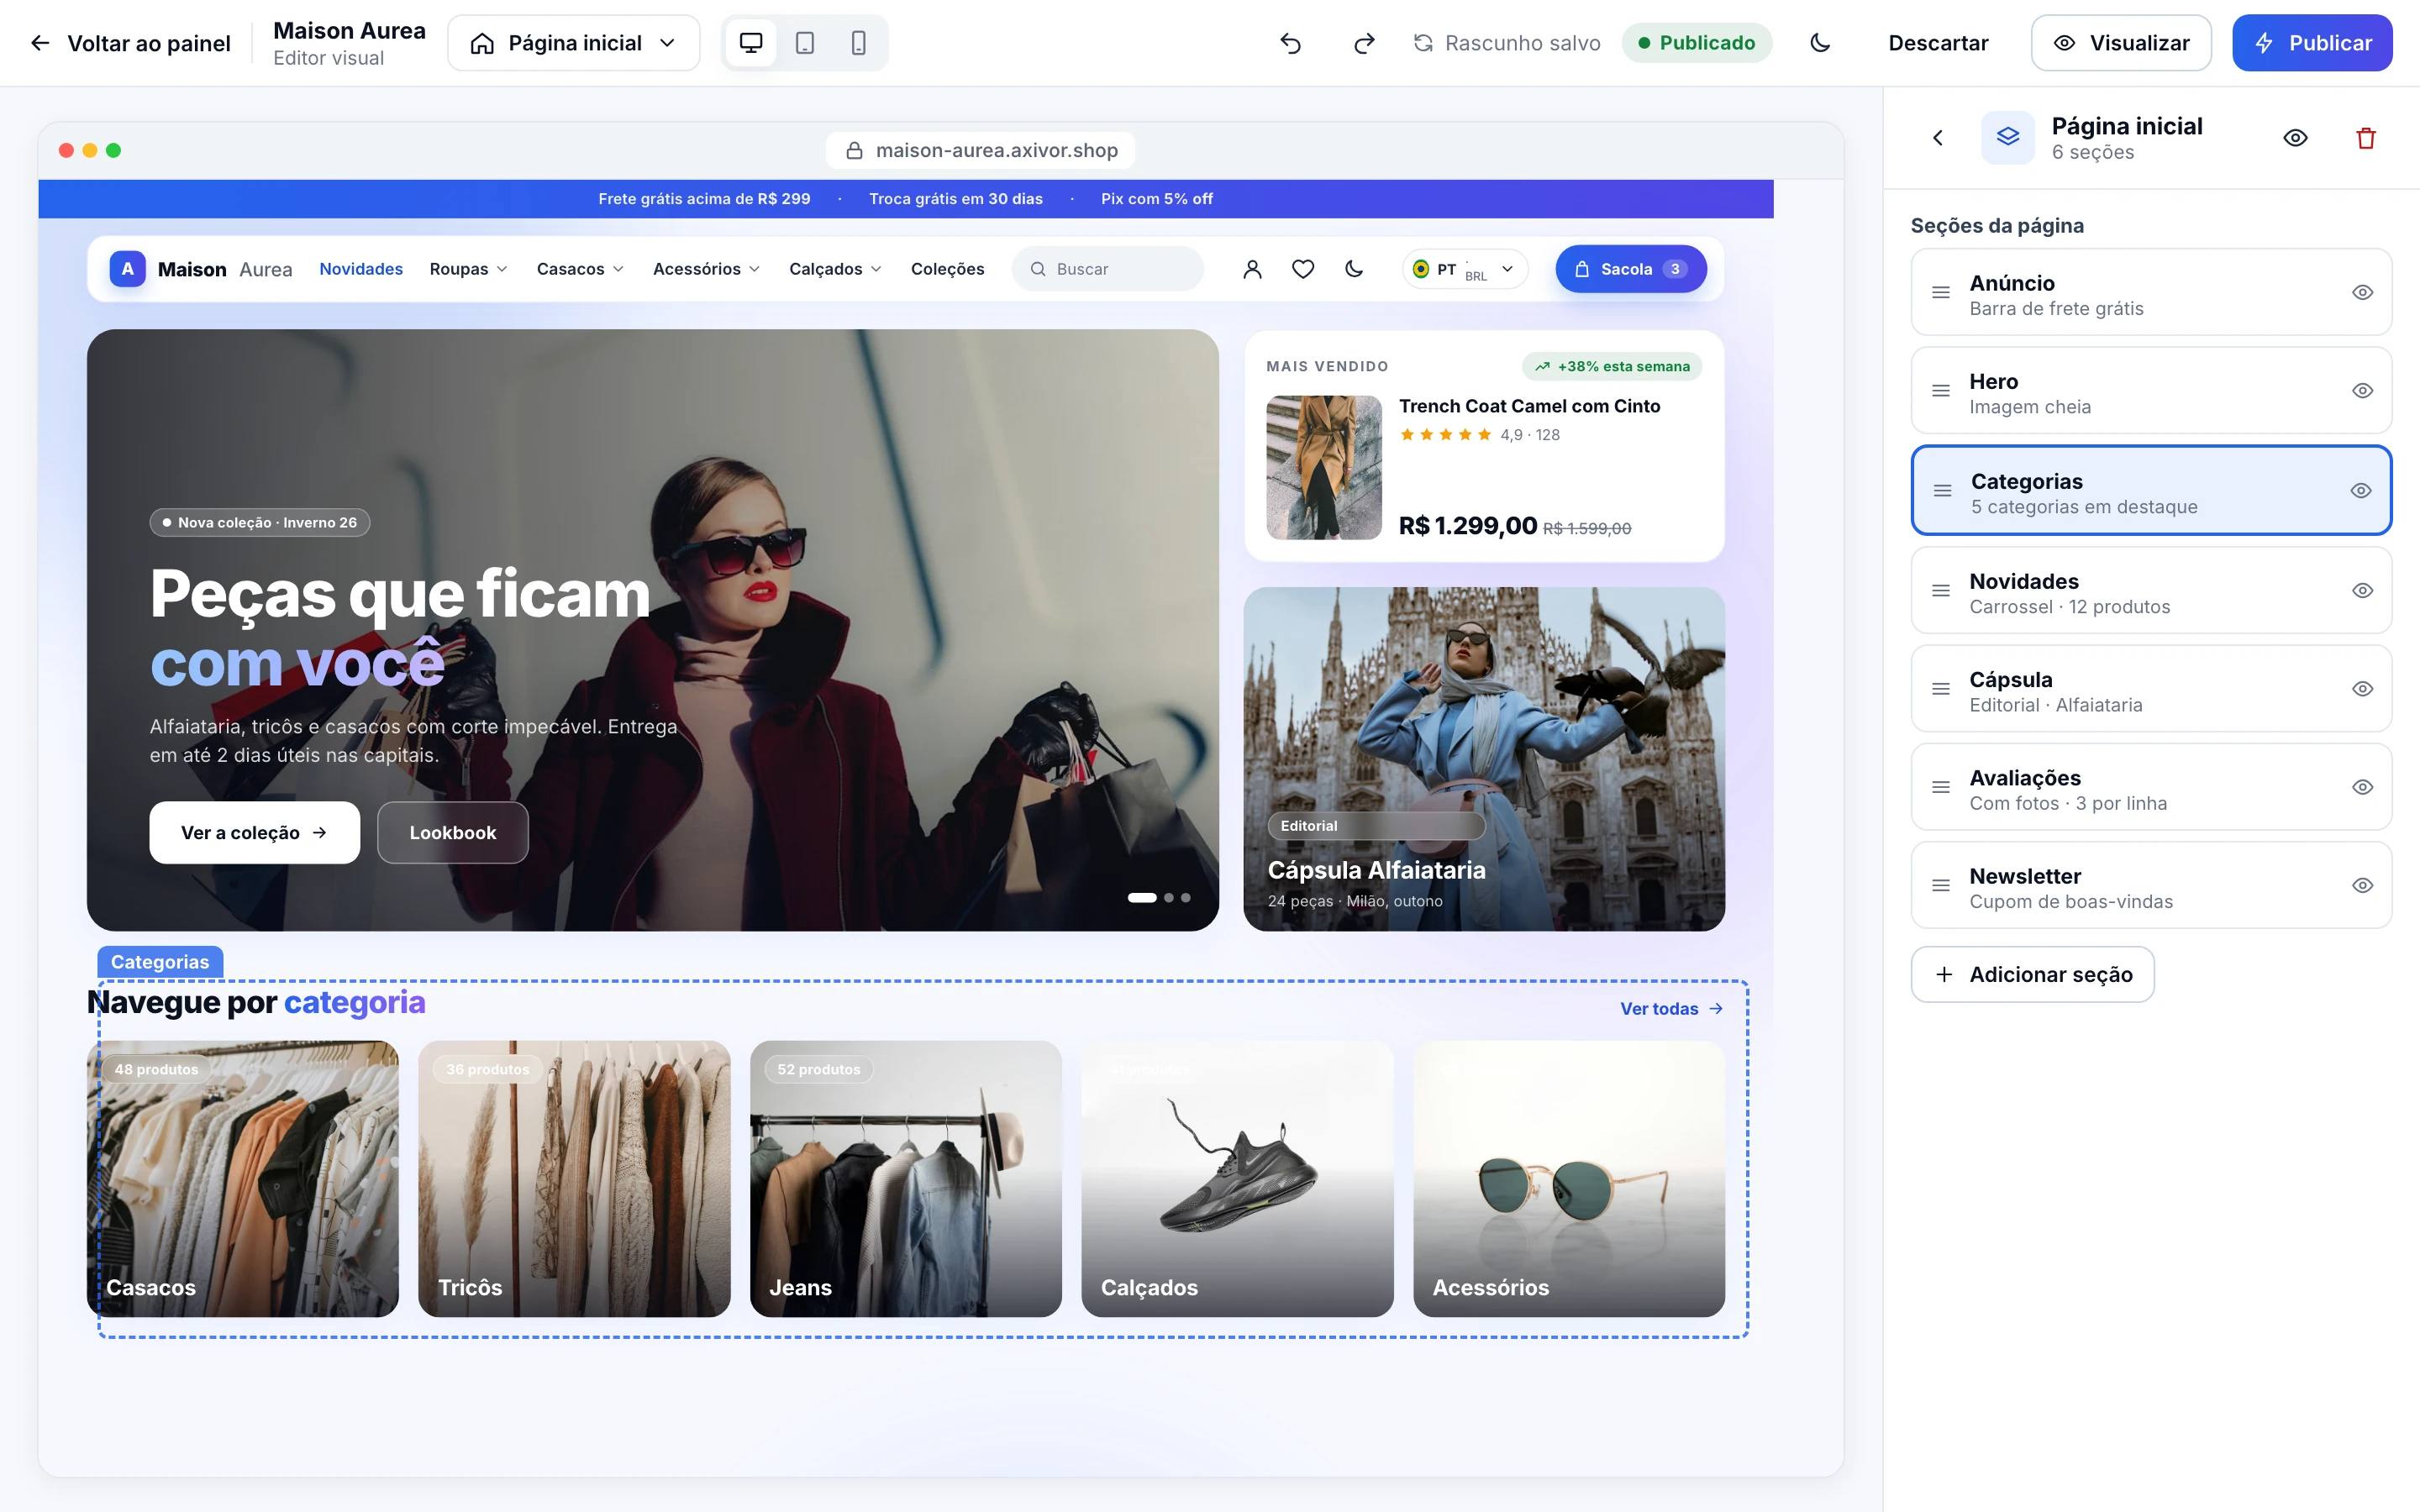Select the Avaliações section row
This screenshot has width=2420, height=1512.
click(x=2151, y=787)
